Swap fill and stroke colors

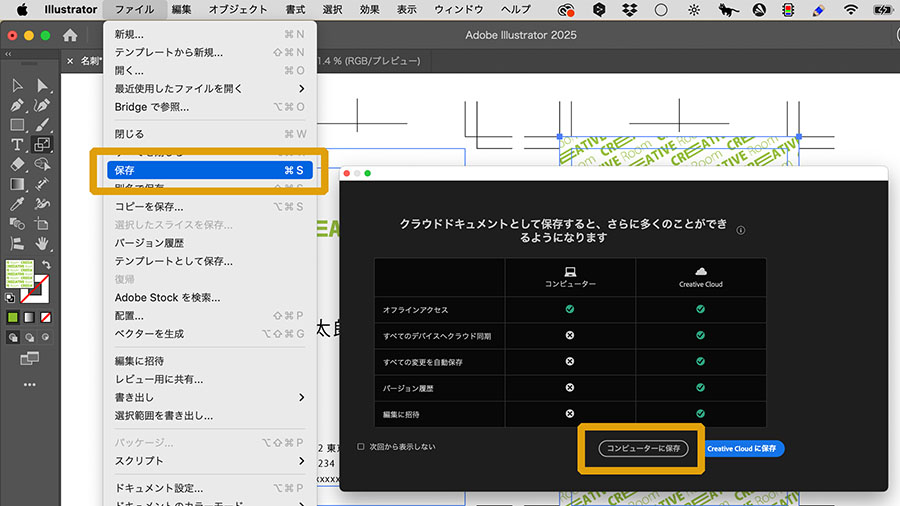click(x=46, y=265)
